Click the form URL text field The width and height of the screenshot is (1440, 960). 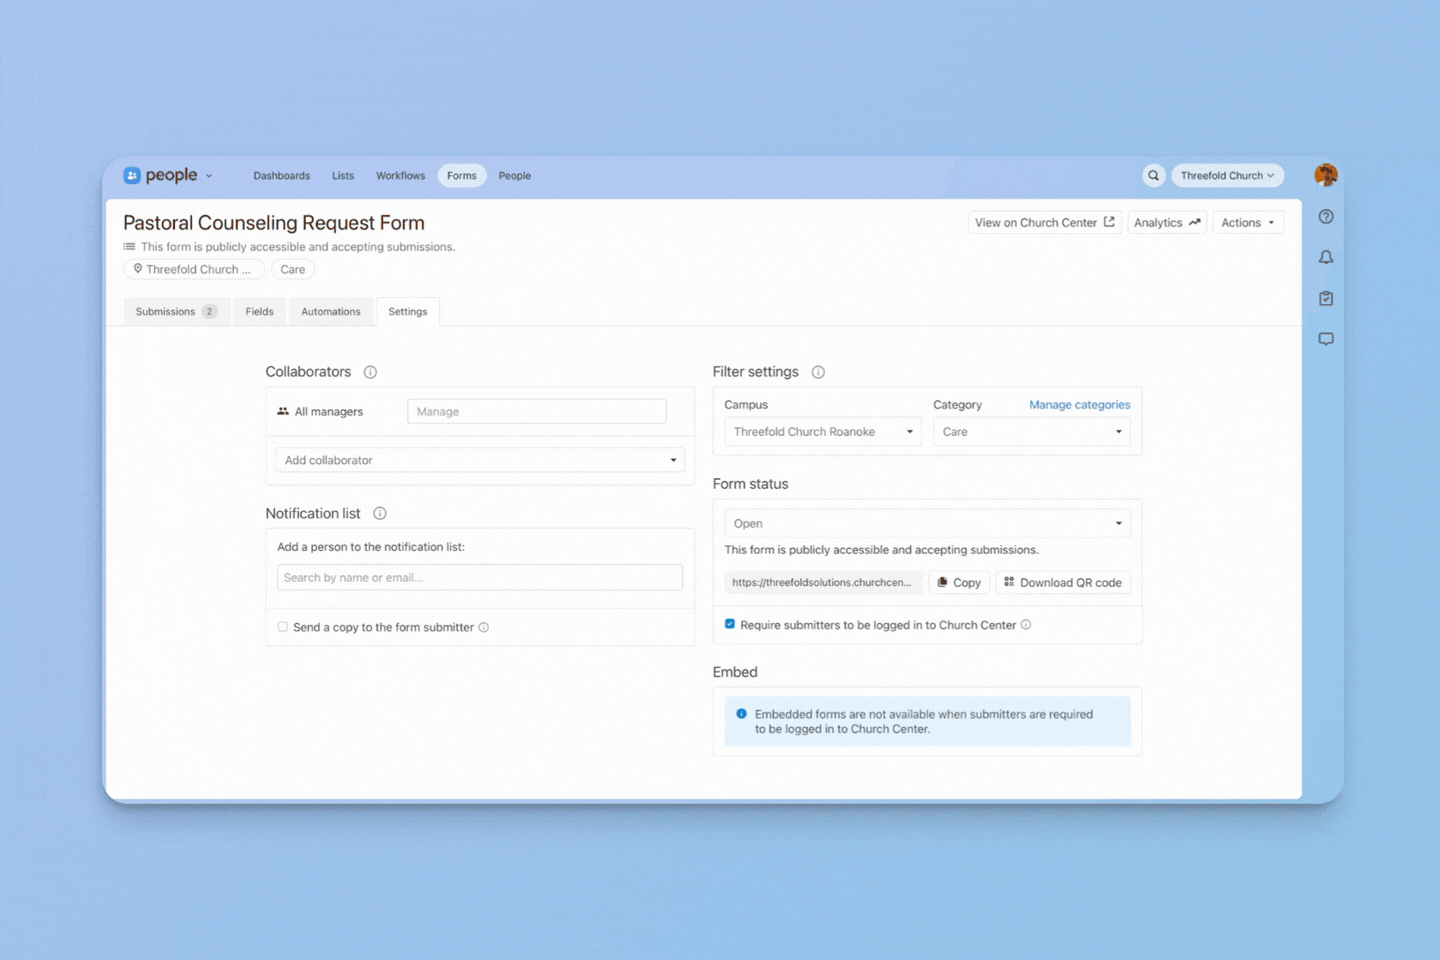[824, 583]
